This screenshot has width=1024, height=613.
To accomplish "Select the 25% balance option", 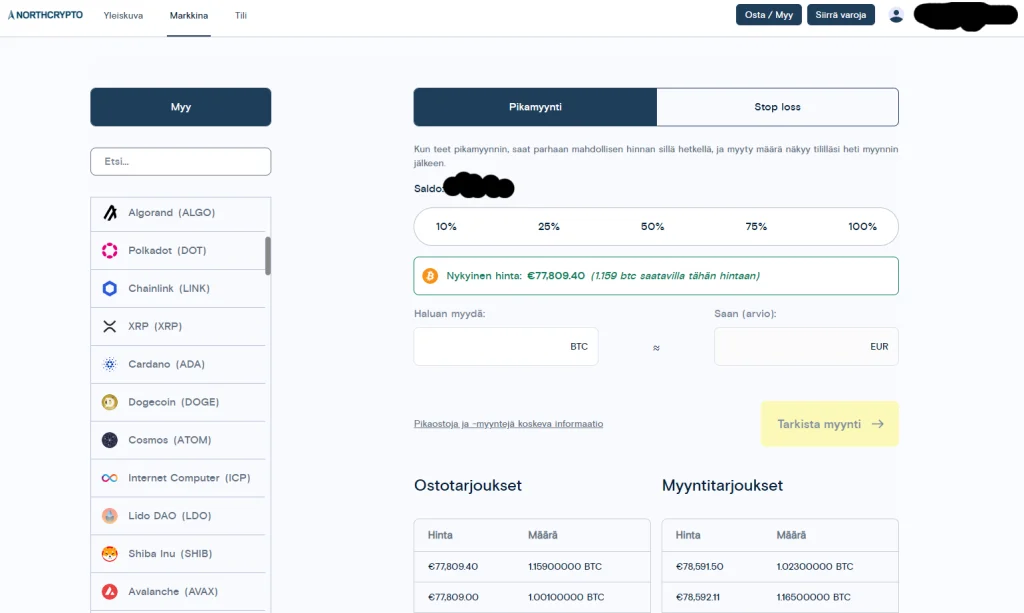I will [549, 226].
